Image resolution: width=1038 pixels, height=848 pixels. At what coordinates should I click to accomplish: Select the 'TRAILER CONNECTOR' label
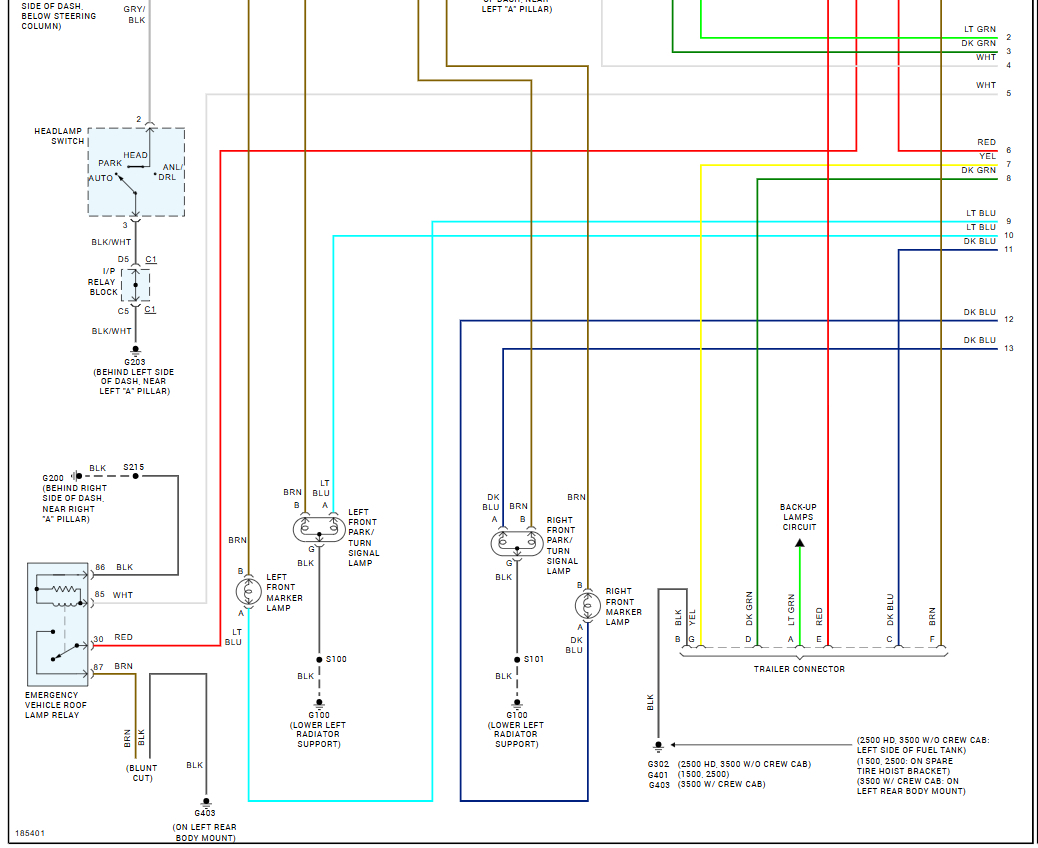[x=799, y=669]
